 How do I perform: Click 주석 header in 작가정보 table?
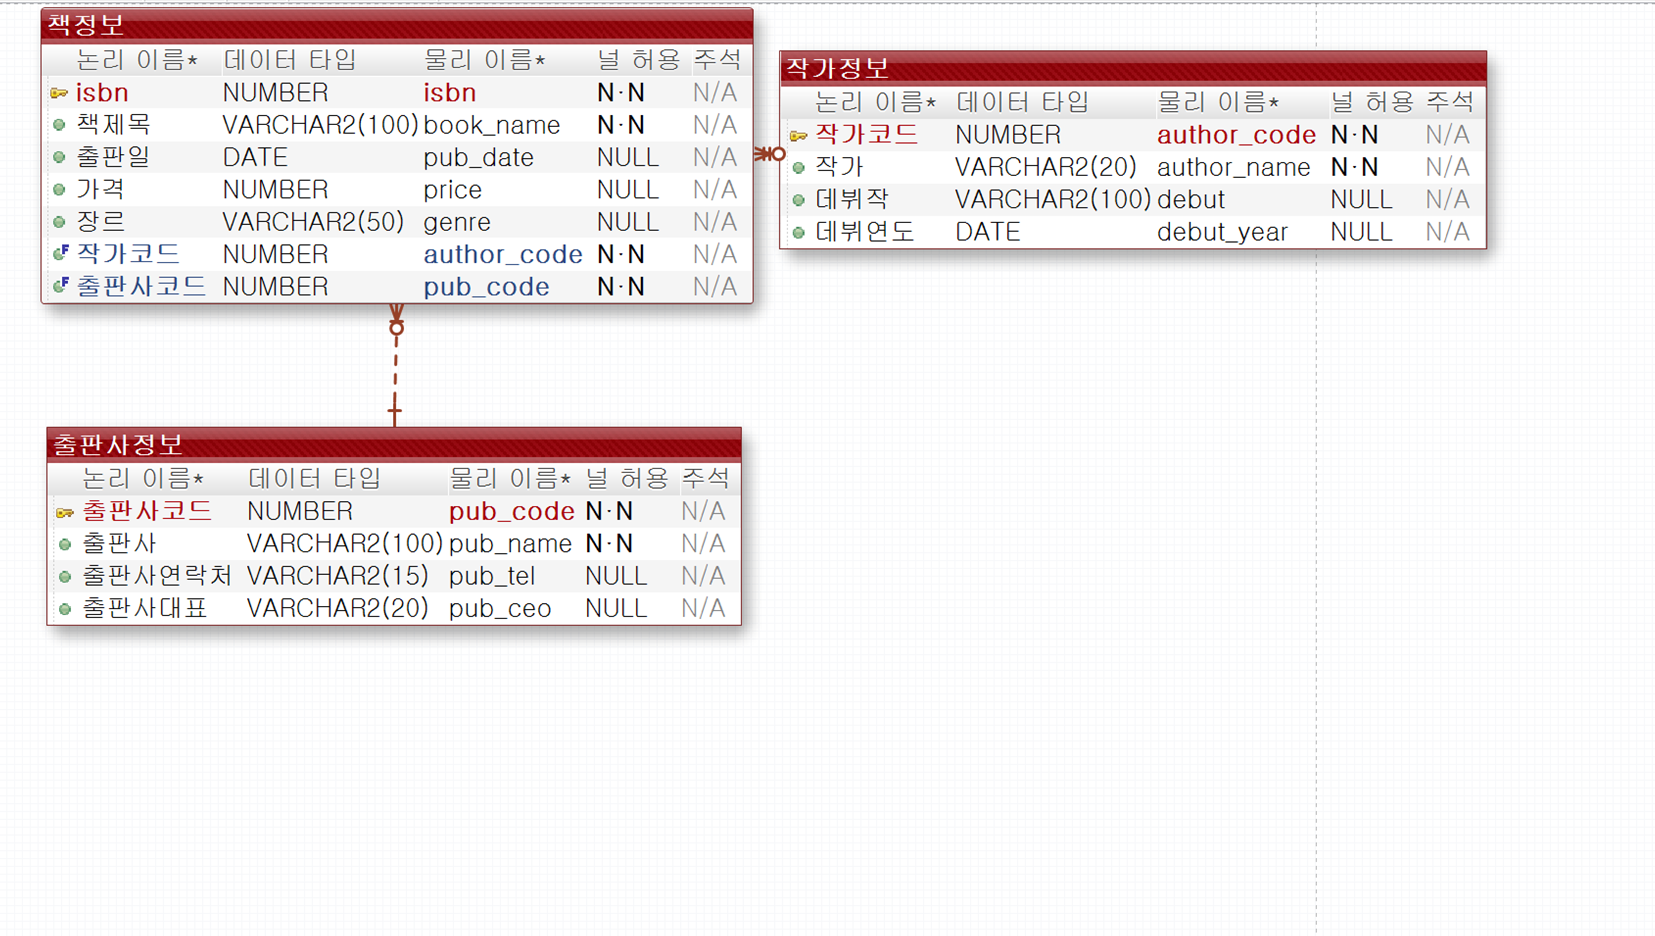click(1450, 102)
